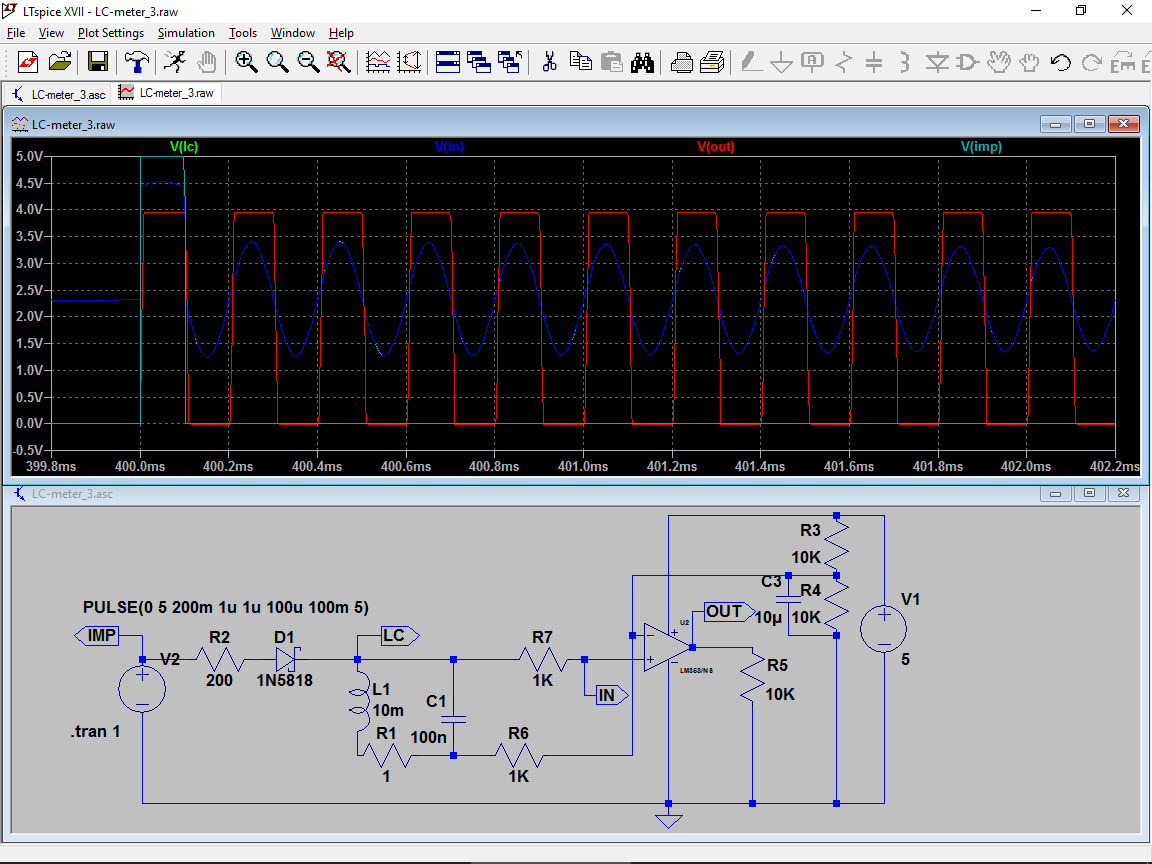Click the Open file folder icon
The image size is (1152, 864).
[60, 63]
